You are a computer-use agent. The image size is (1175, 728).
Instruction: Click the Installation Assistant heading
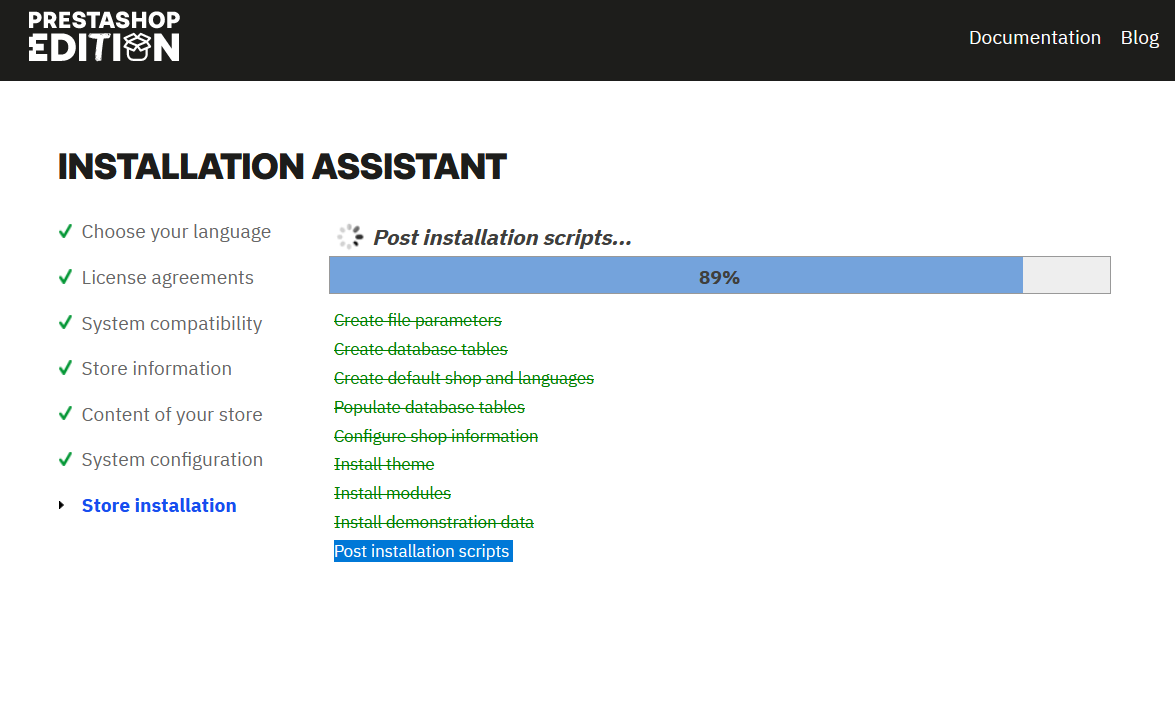[282, 167]
